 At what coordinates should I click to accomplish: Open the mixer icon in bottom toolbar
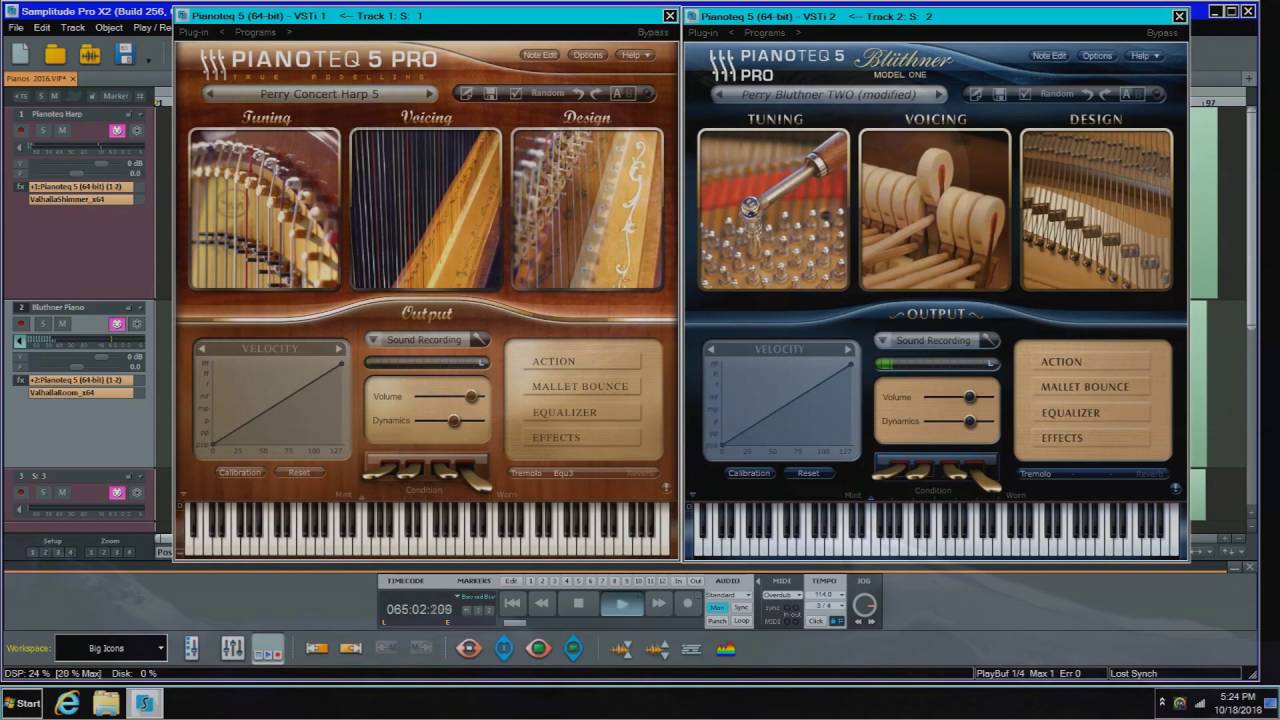(232, 648)
